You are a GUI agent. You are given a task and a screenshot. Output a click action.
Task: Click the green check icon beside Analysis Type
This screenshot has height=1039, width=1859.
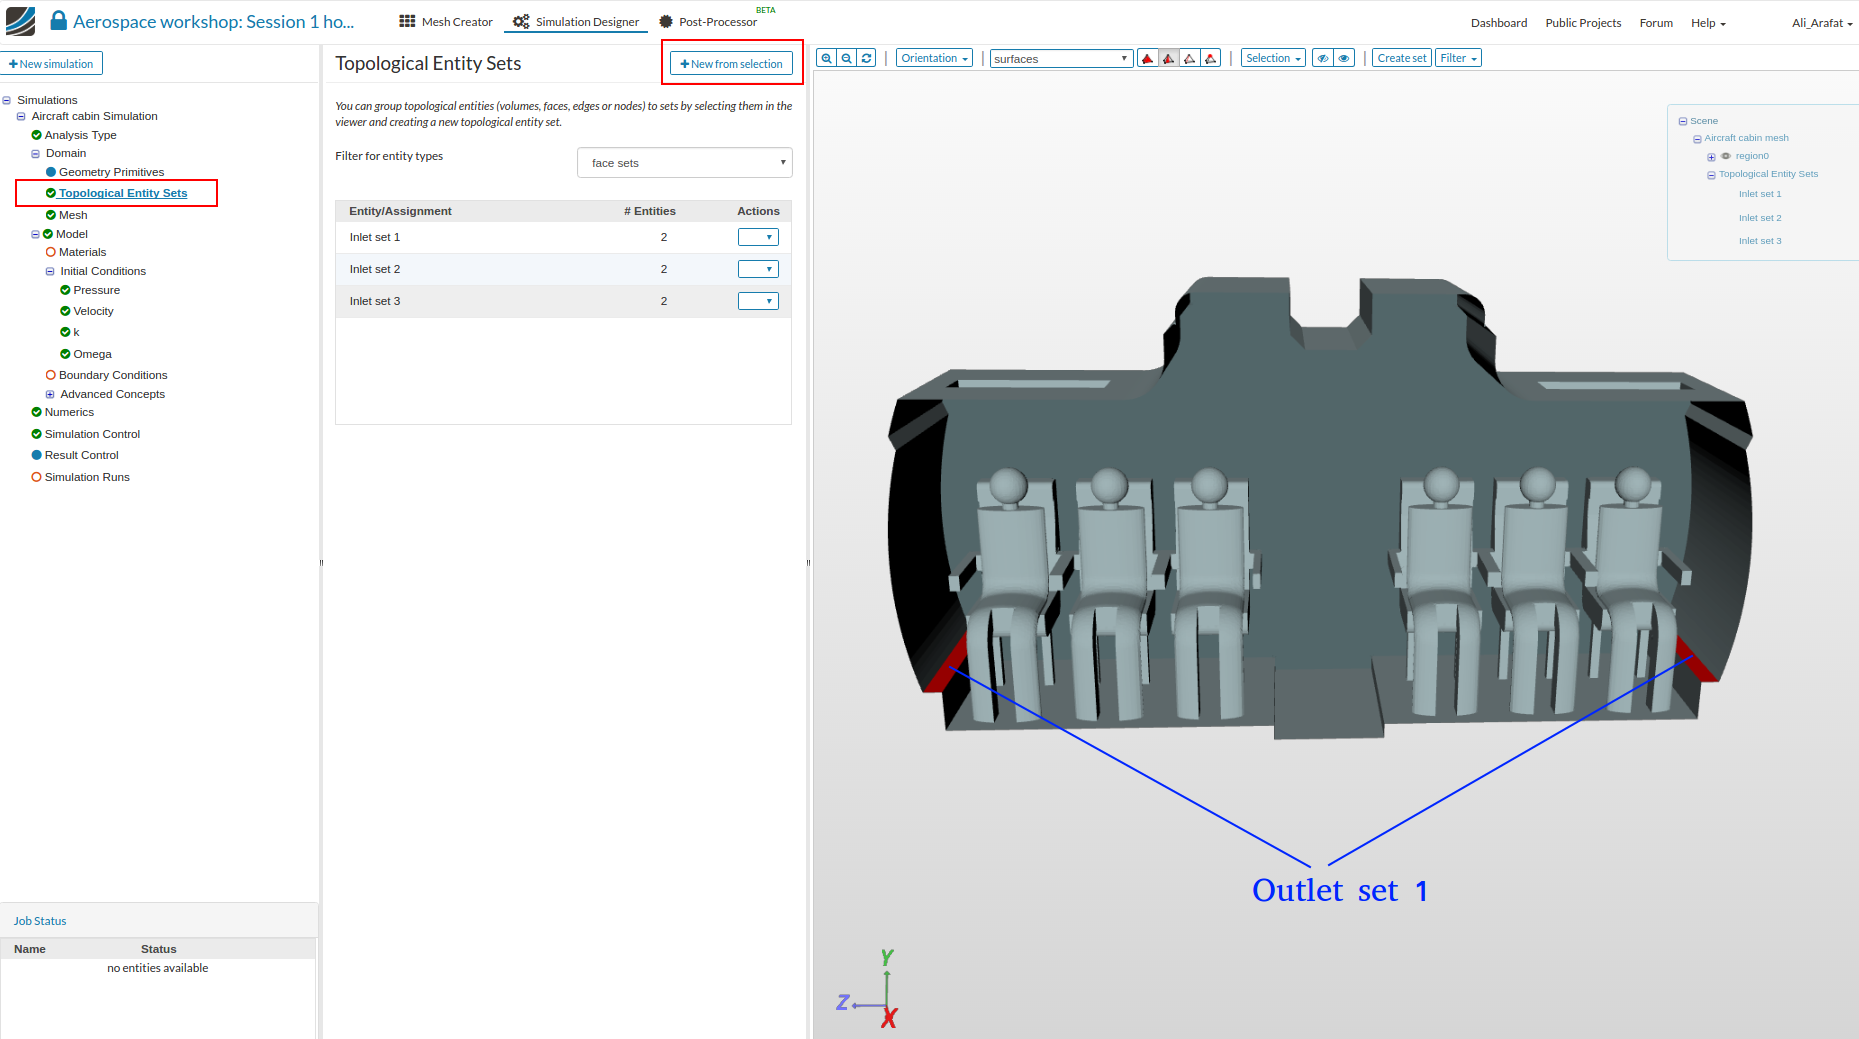pyautogui.click(x=37, y=135)
